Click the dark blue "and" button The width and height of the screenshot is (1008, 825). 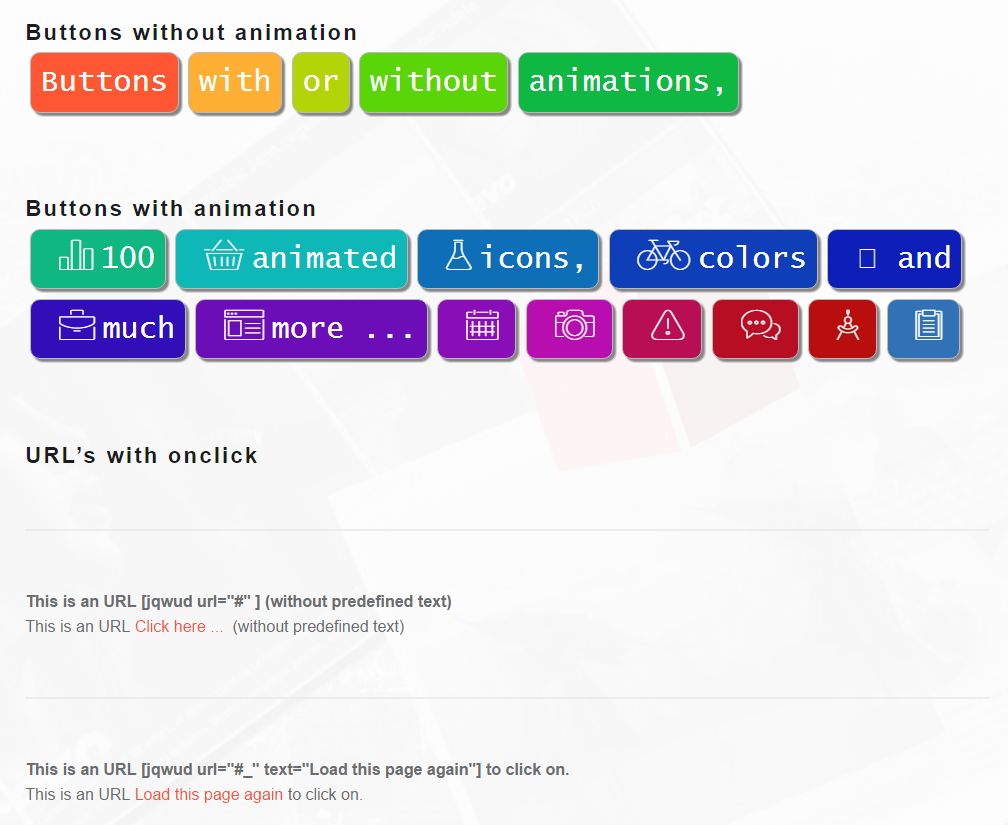pos(894,258)
